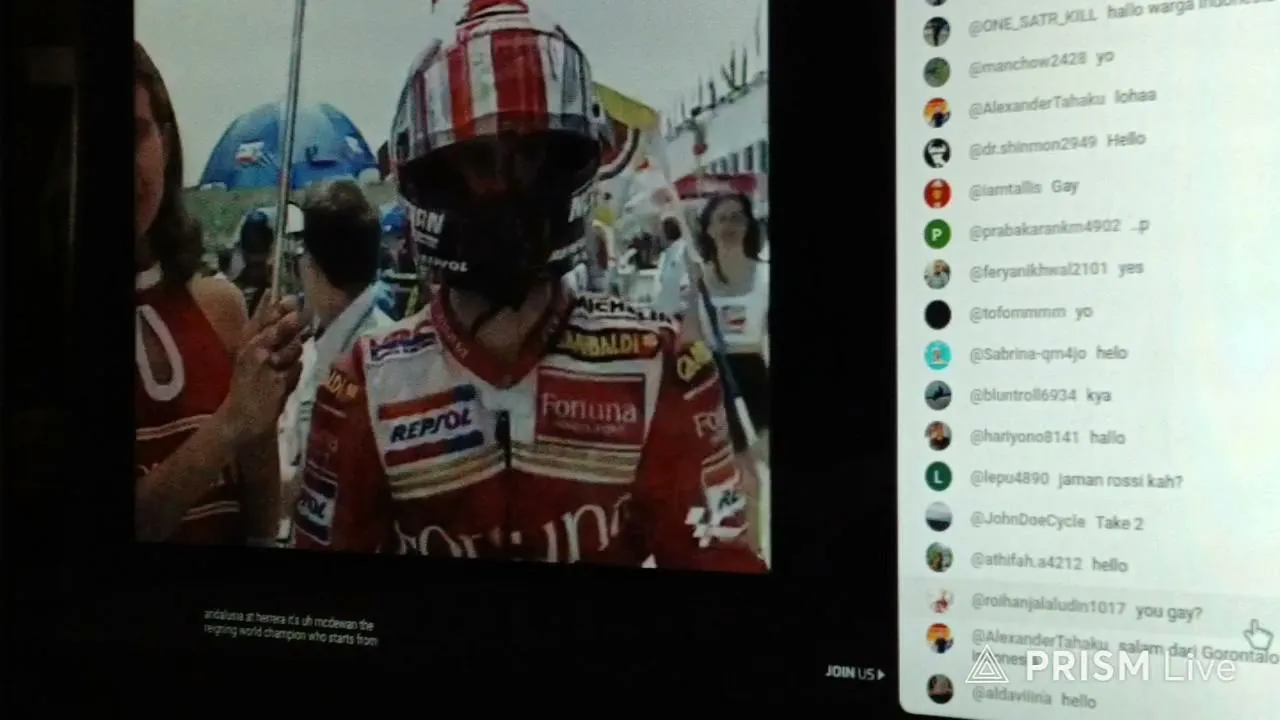Screen dimensions: 1280x720
Task: Select the 'hallo' message from hariyono8141
Action: [1107, 438]
